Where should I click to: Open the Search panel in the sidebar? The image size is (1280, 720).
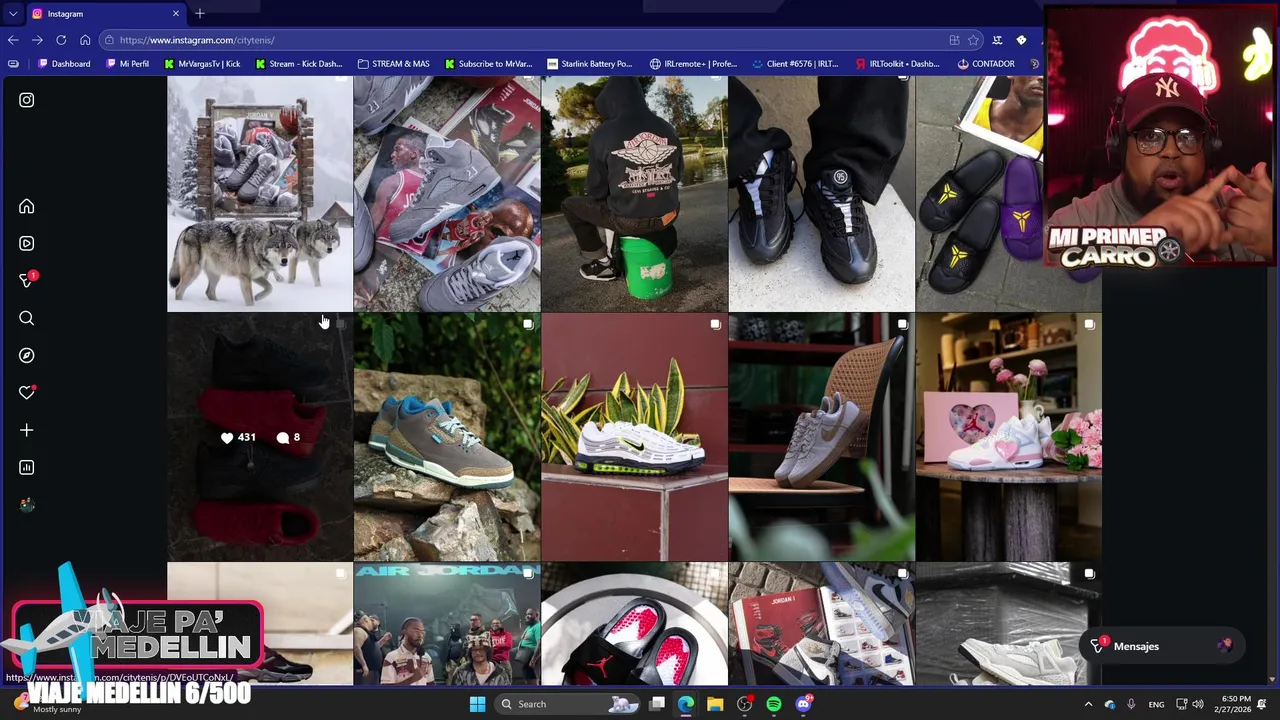click(27, 318)
